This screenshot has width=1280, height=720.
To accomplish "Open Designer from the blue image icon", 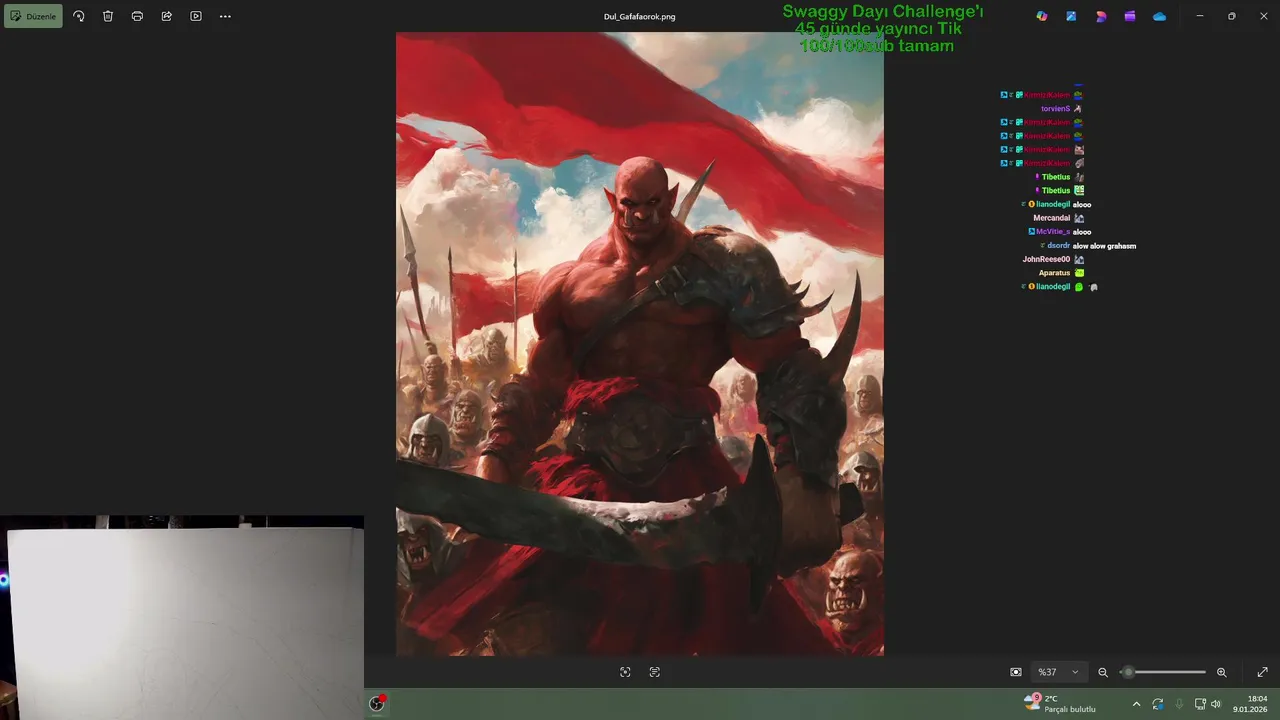I will pyautogui.click(x=1071, y=16).
